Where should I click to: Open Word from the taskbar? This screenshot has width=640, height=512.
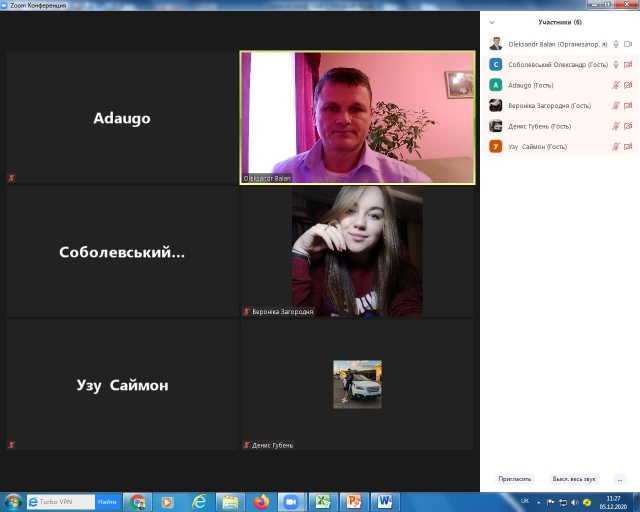tap(384, 502)
